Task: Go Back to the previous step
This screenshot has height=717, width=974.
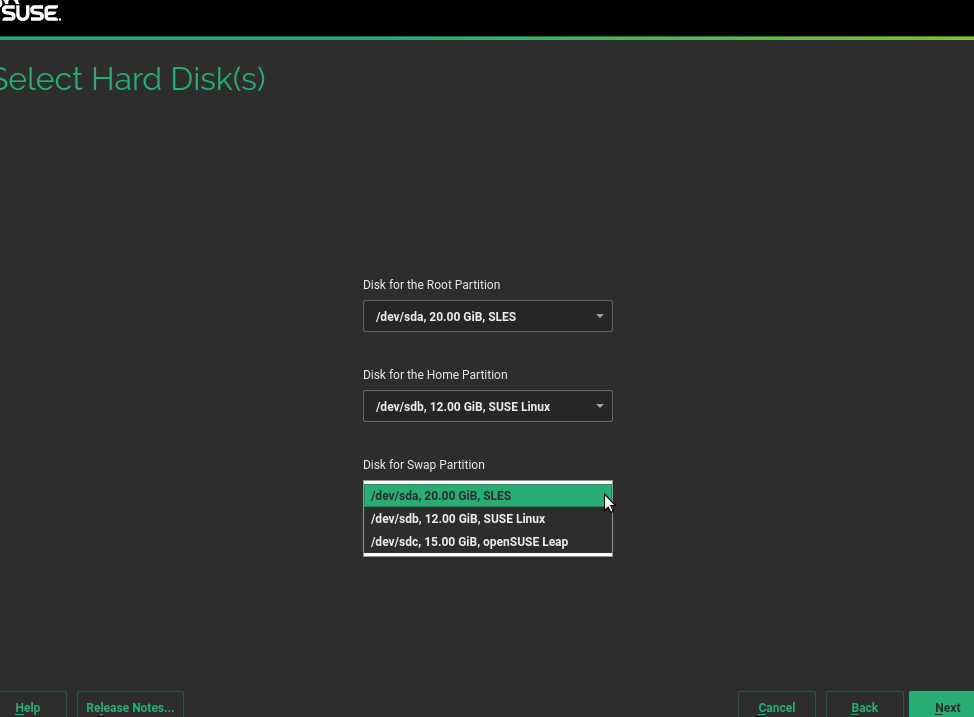Action: [864, 707]
